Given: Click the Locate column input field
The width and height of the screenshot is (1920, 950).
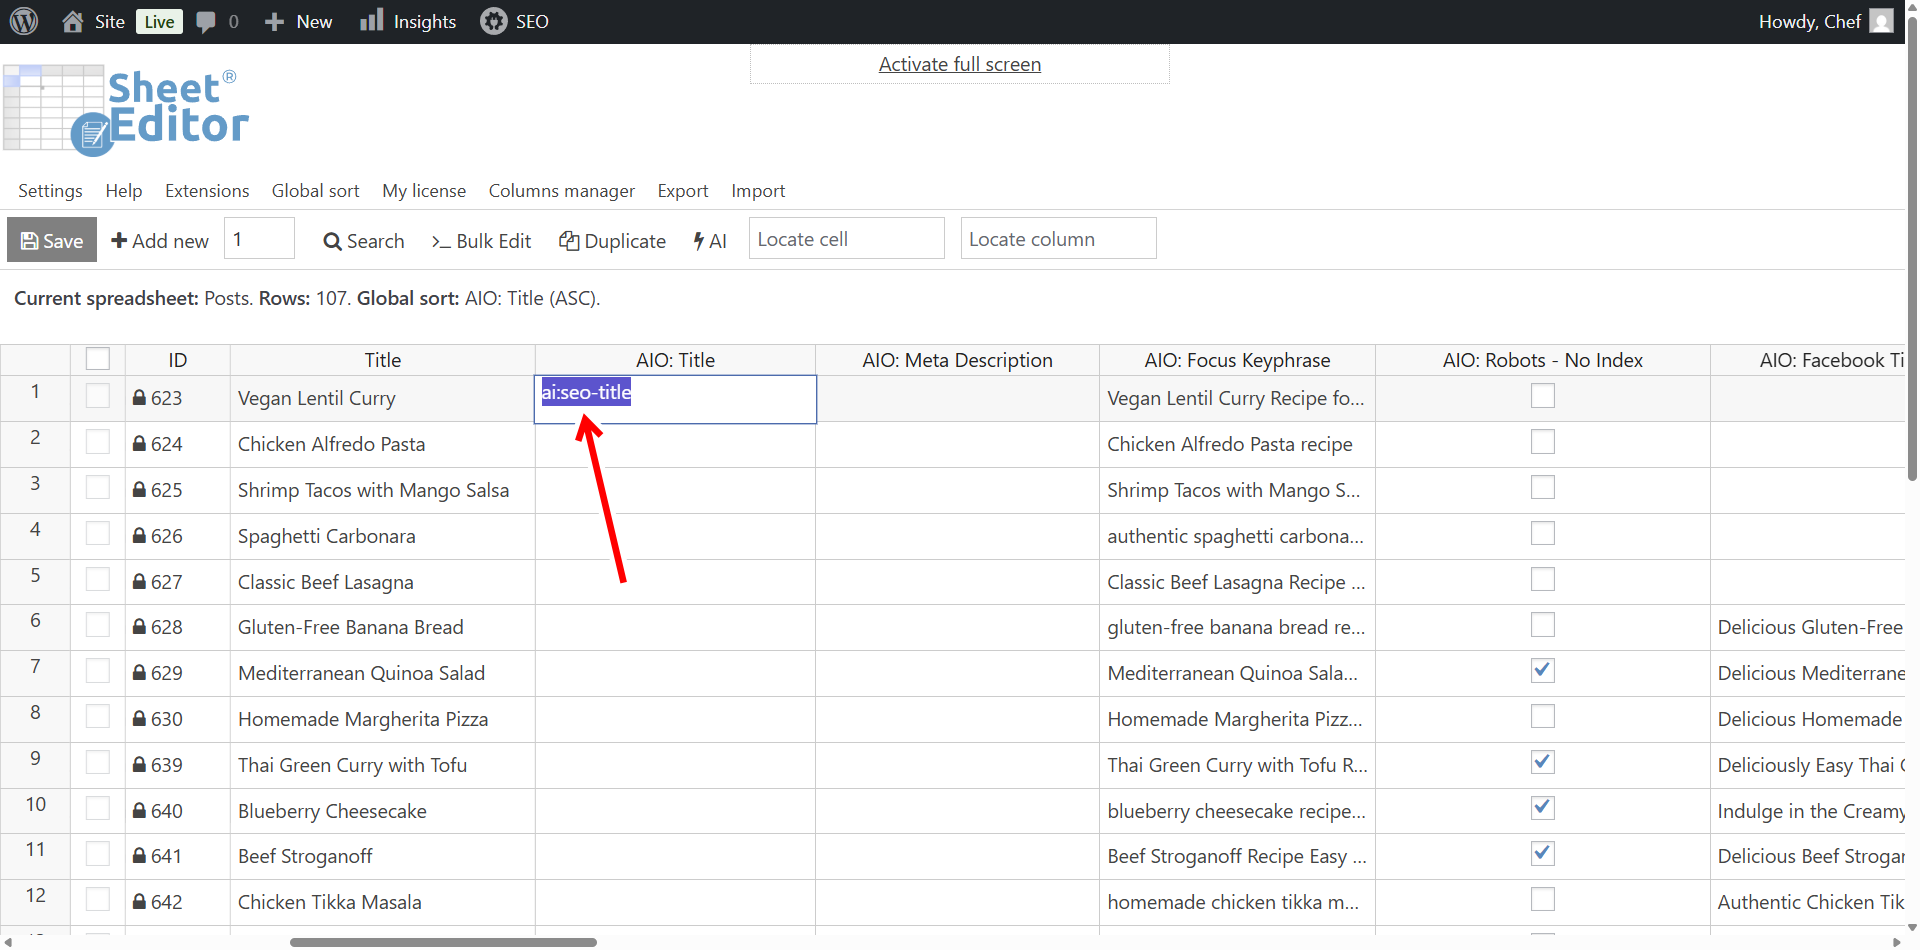Looking at the screenshot, I should [1058, 239].
